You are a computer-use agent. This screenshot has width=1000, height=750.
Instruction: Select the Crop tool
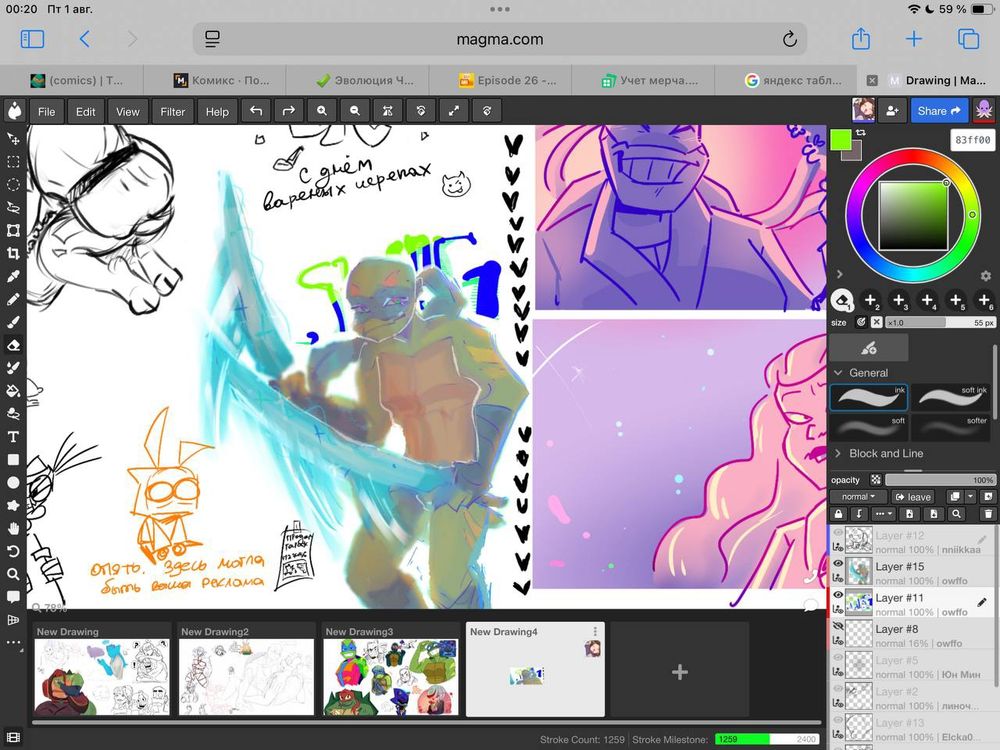pyautogui.click(x=13, y=253)
